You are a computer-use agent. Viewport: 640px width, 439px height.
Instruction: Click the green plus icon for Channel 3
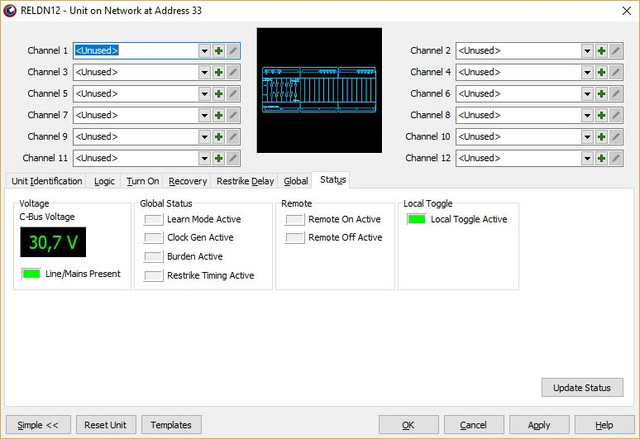coord(219,72)
